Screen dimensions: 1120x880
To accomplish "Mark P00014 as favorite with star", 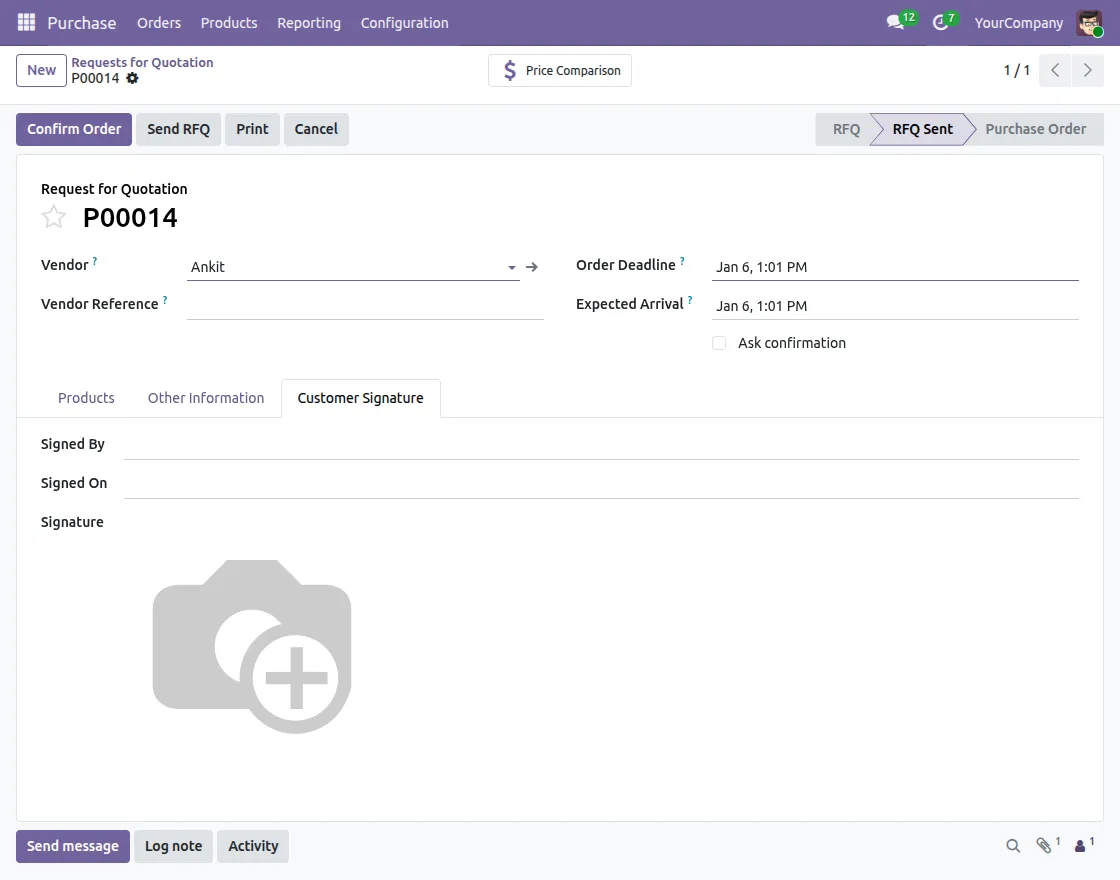I will coord(54,217).
